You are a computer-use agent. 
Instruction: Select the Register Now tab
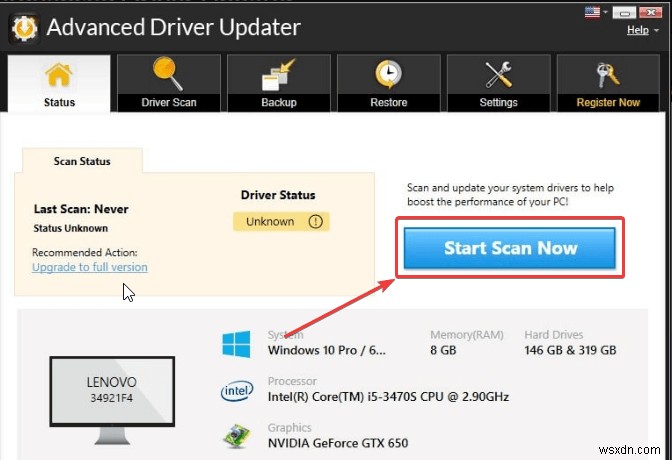point(608,84)
